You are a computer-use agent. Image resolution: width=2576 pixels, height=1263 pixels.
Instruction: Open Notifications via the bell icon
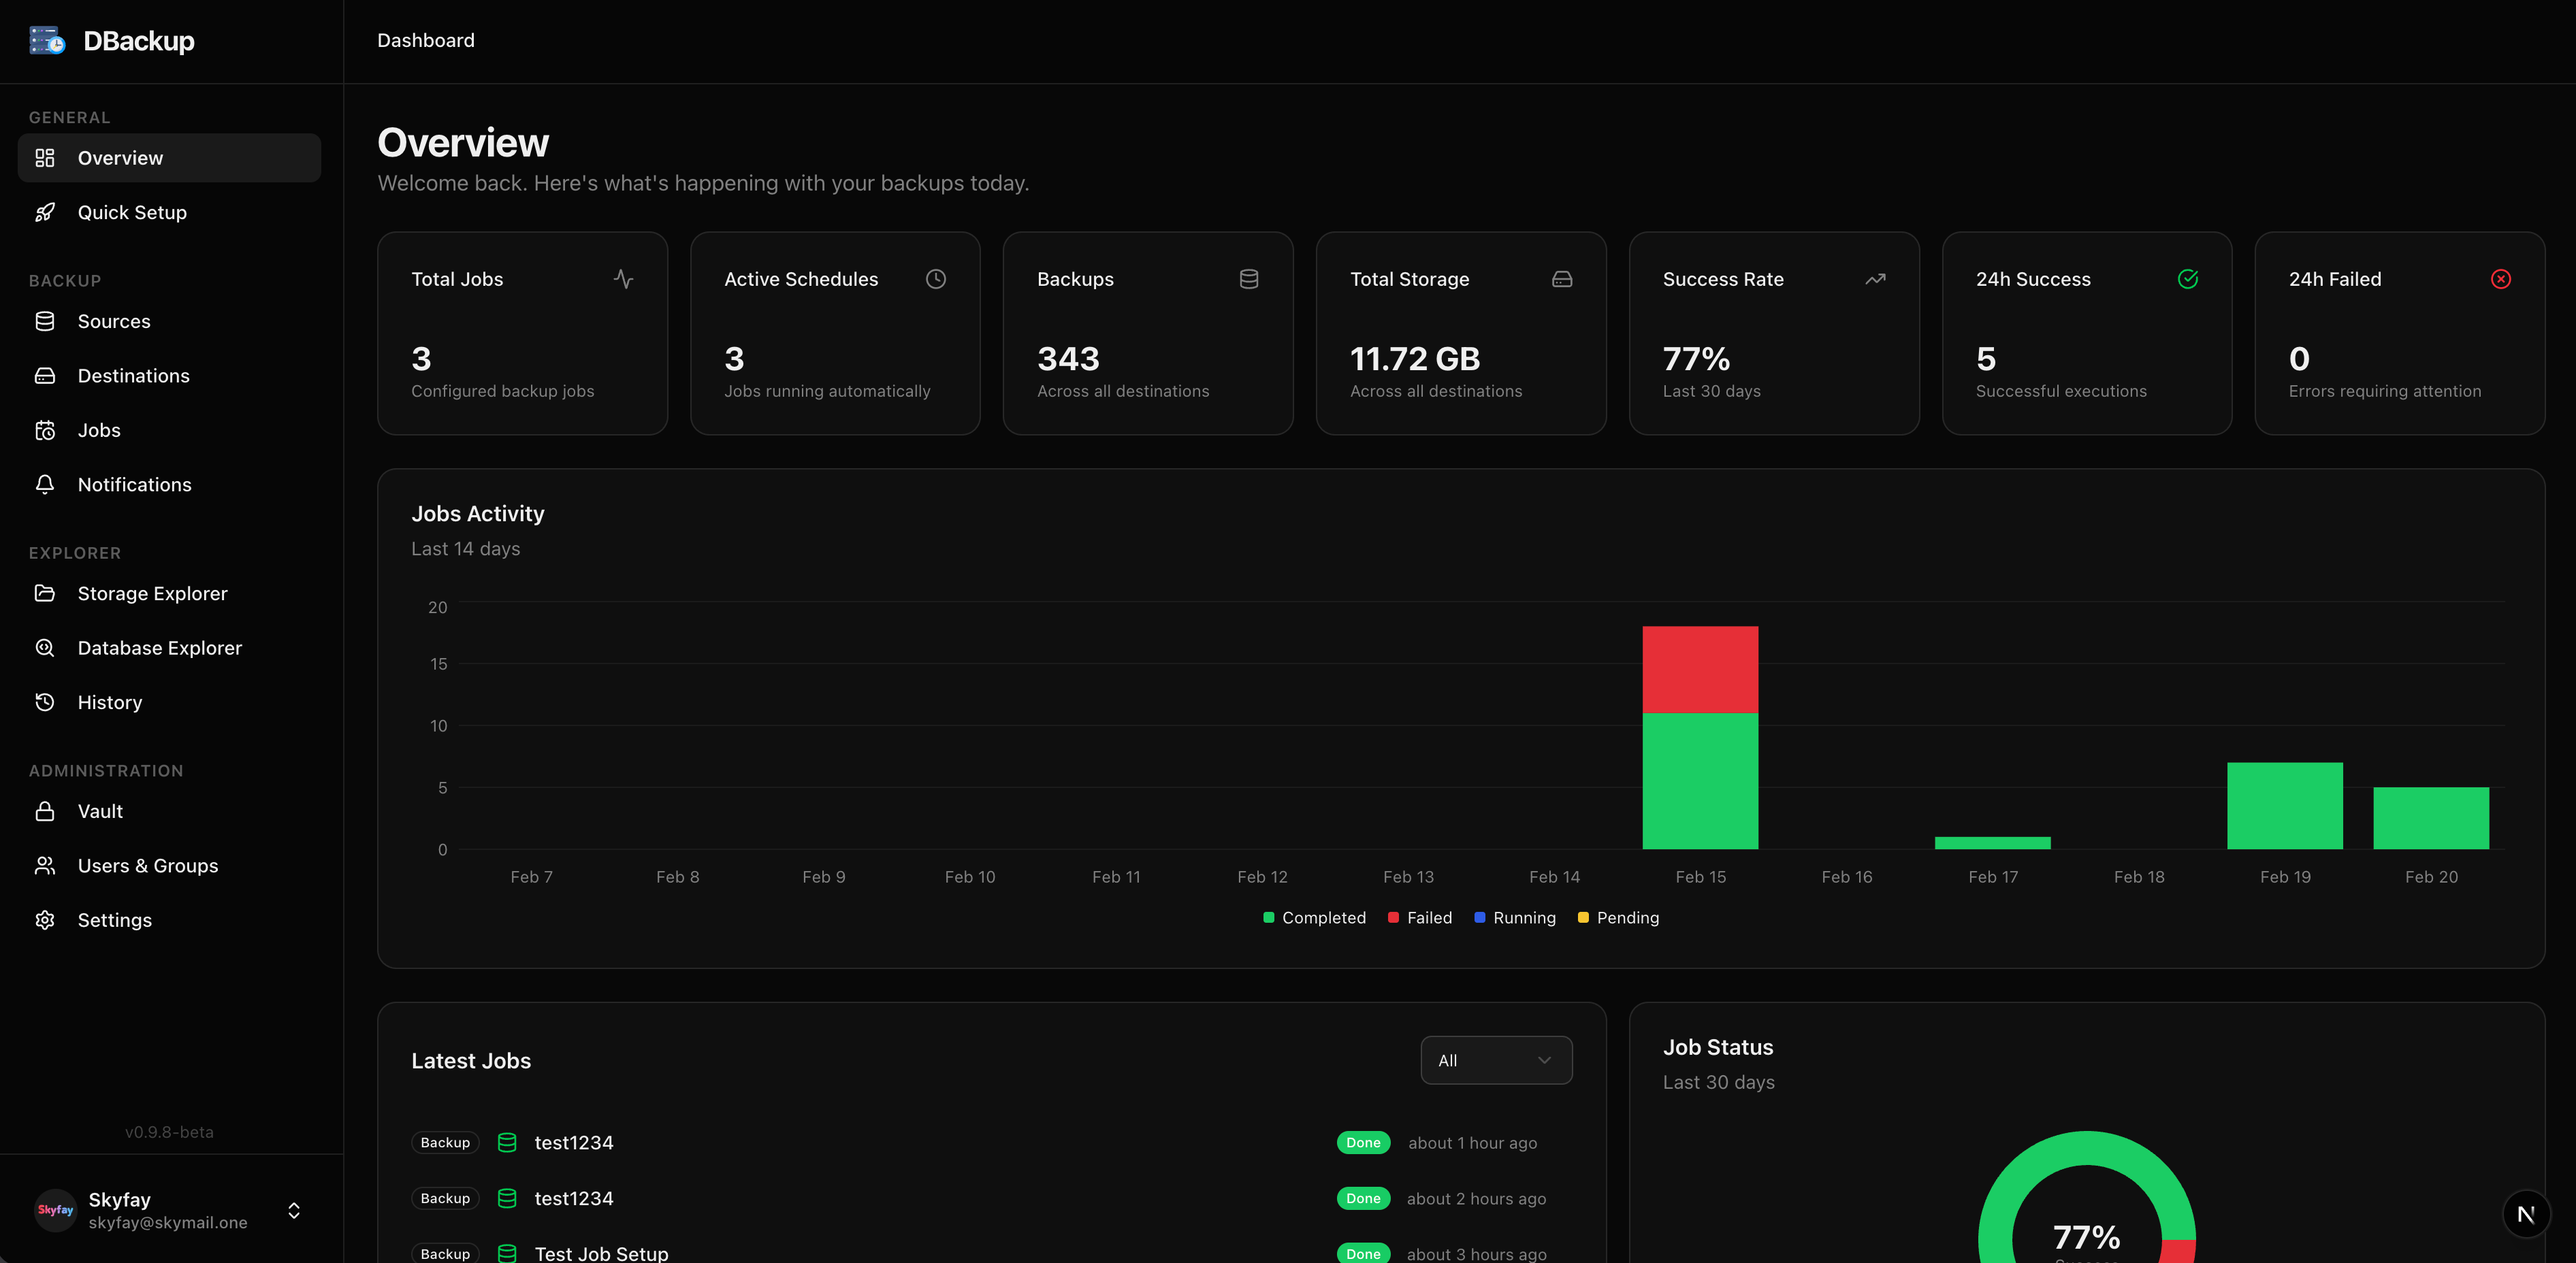point(46,484)
